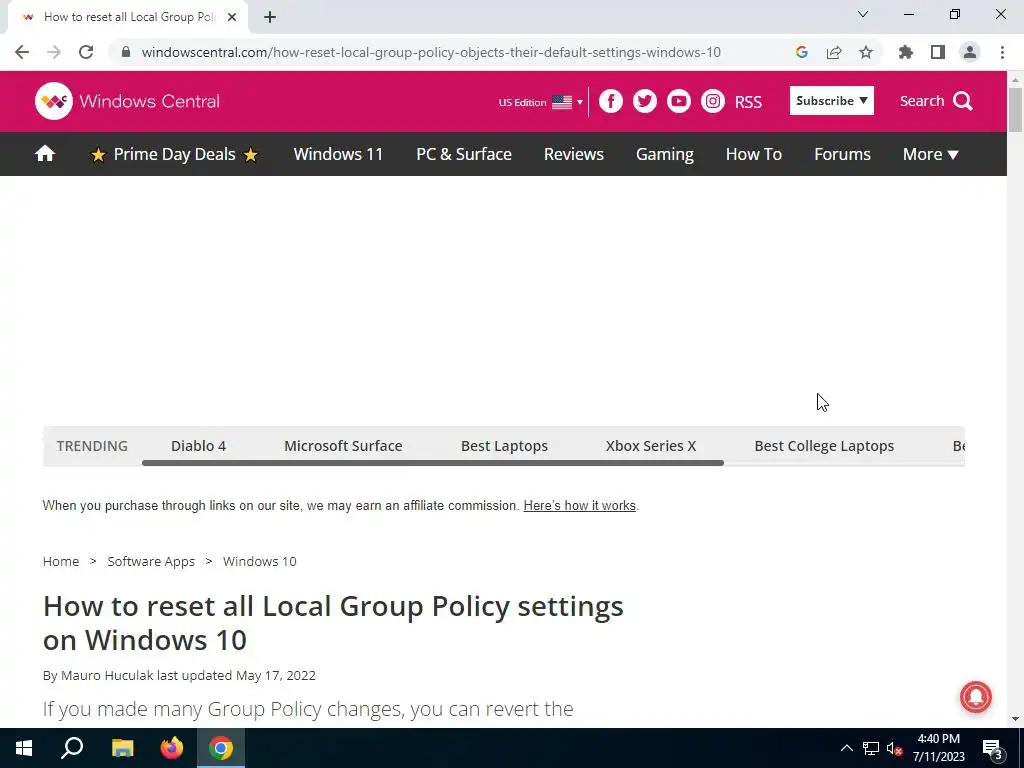Image resolution: width=1024 pixels, height=768 pixels.
Task: Open Windows Central Twitter icon
Action: 645,101
